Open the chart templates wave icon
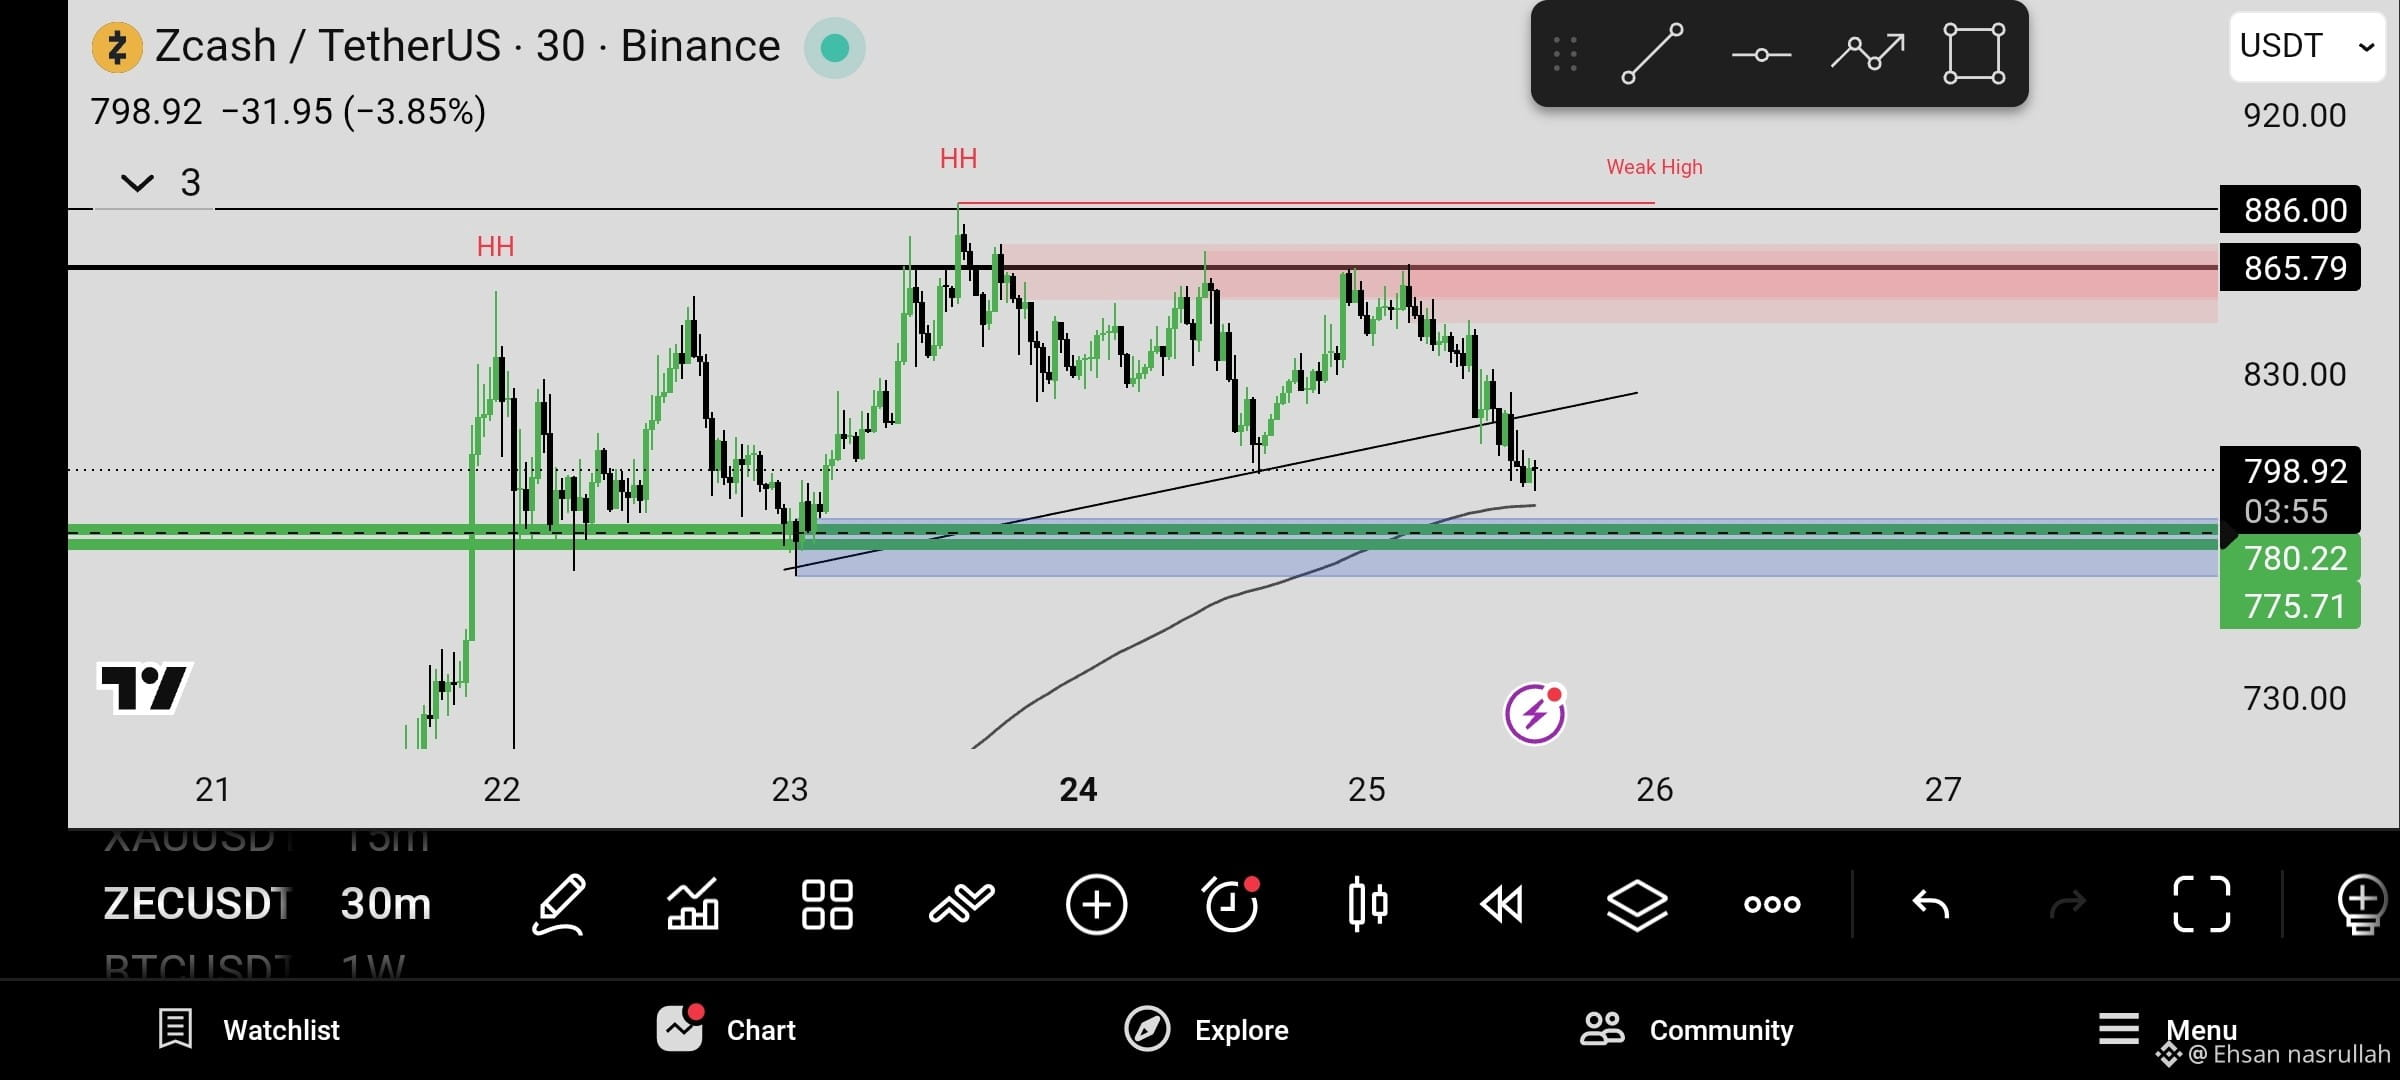 tap(962, 905)
